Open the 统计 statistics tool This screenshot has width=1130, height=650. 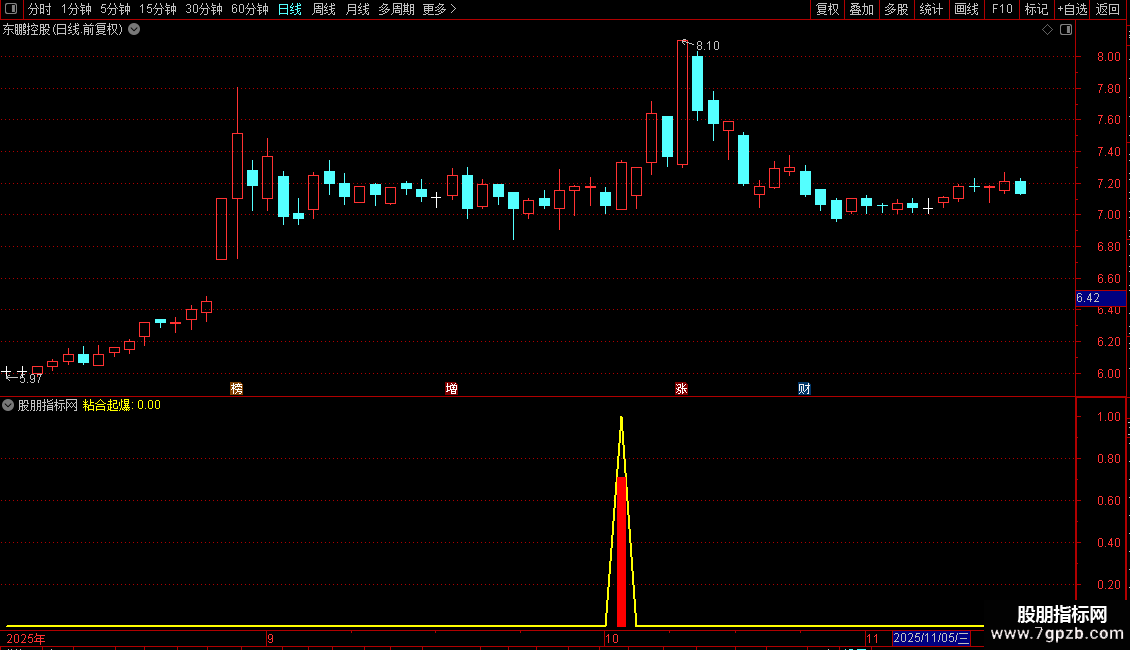coord(931,9)
